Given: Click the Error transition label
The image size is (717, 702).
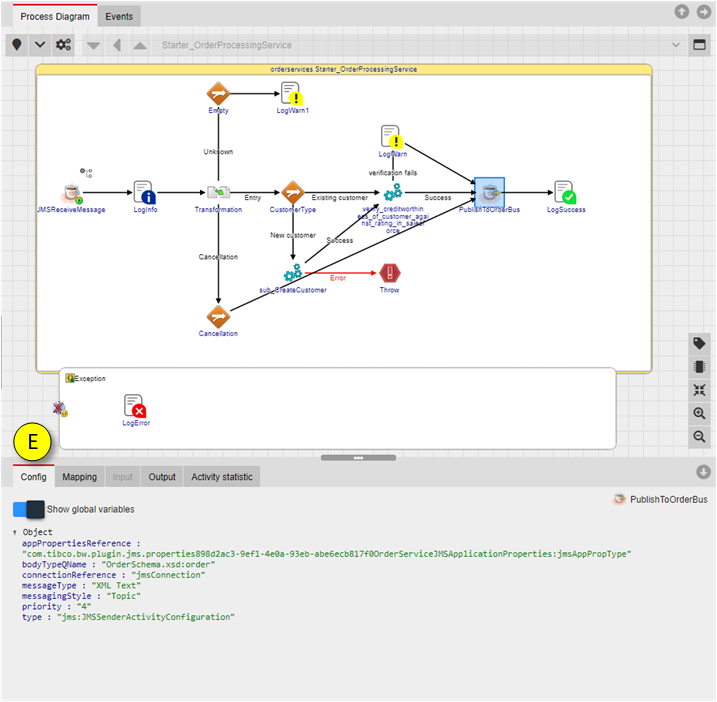Looking at the screenshot, I should [338, 278].
